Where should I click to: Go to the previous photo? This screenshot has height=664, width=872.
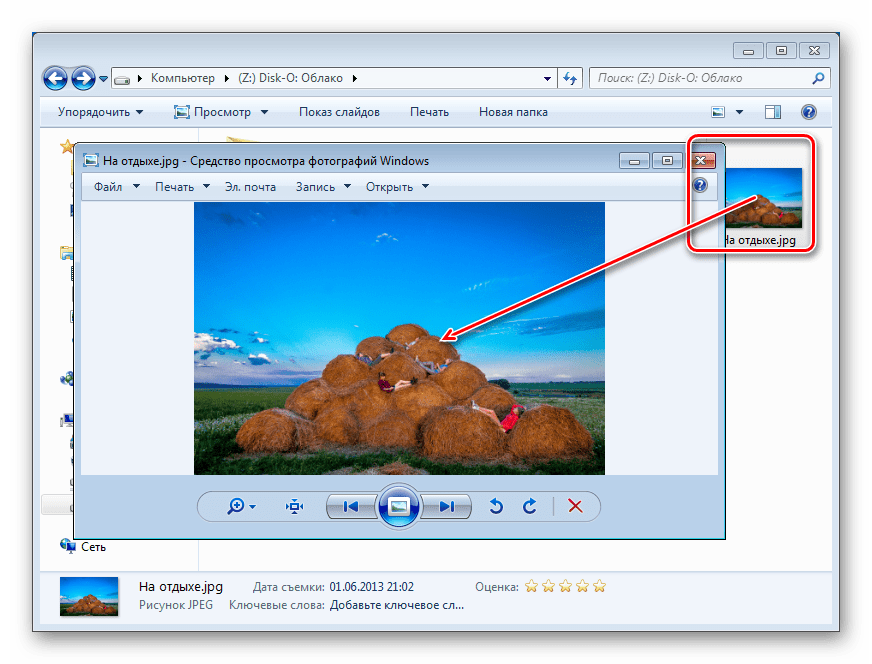point(350,507)
